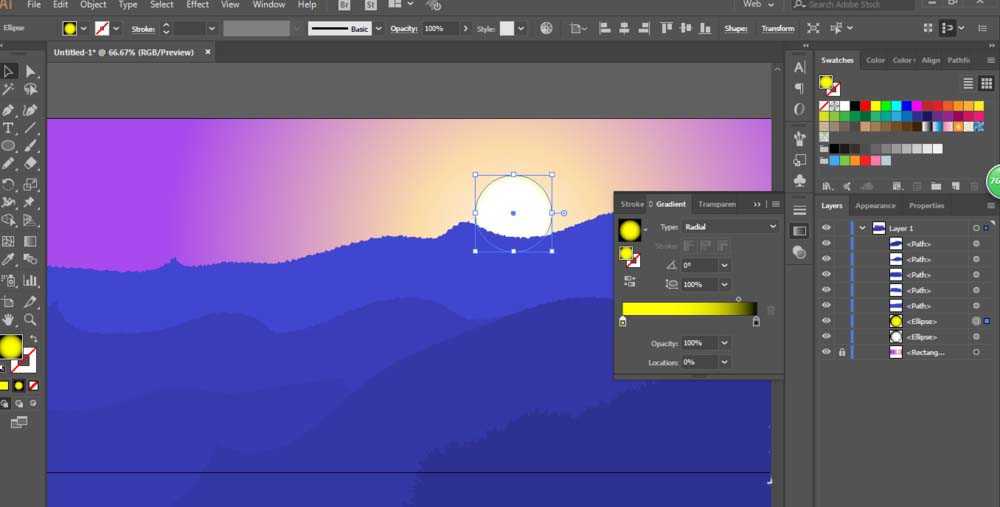Open the Effect menu
The width and height of the screenshot is (1000, 507).
(197, 4)
